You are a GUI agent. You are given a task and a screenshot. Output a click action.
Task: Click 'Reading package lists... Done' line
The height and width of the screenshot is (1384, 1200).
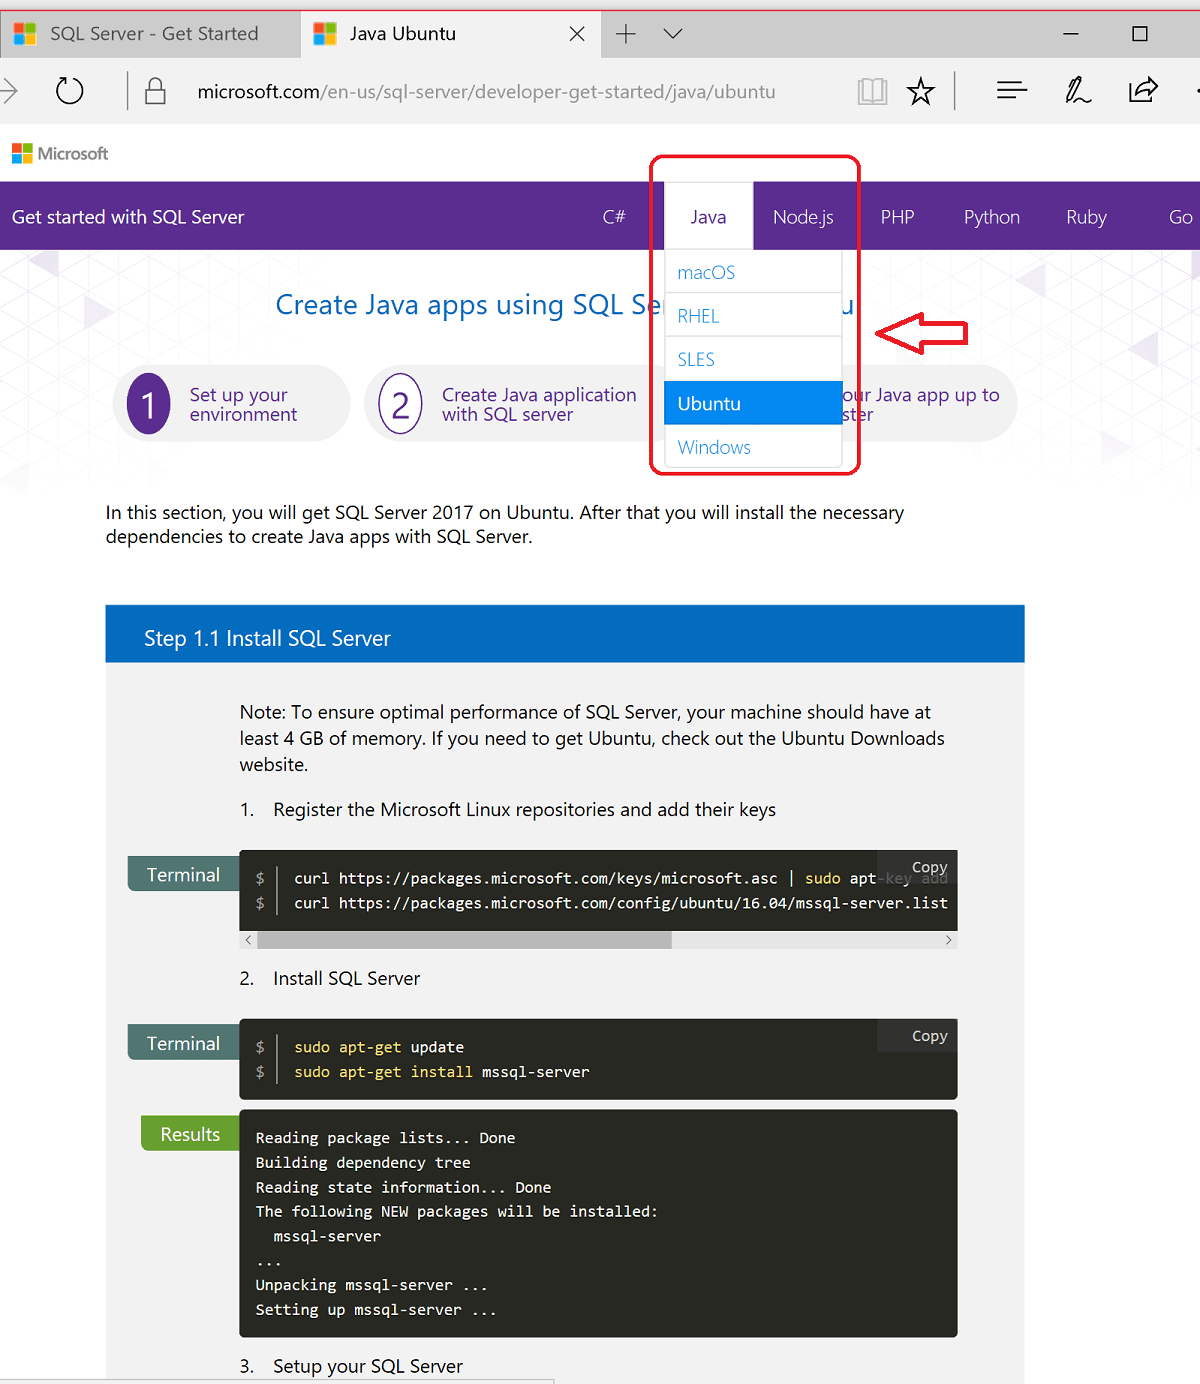pyautogui.click(x=385, y=1138)
